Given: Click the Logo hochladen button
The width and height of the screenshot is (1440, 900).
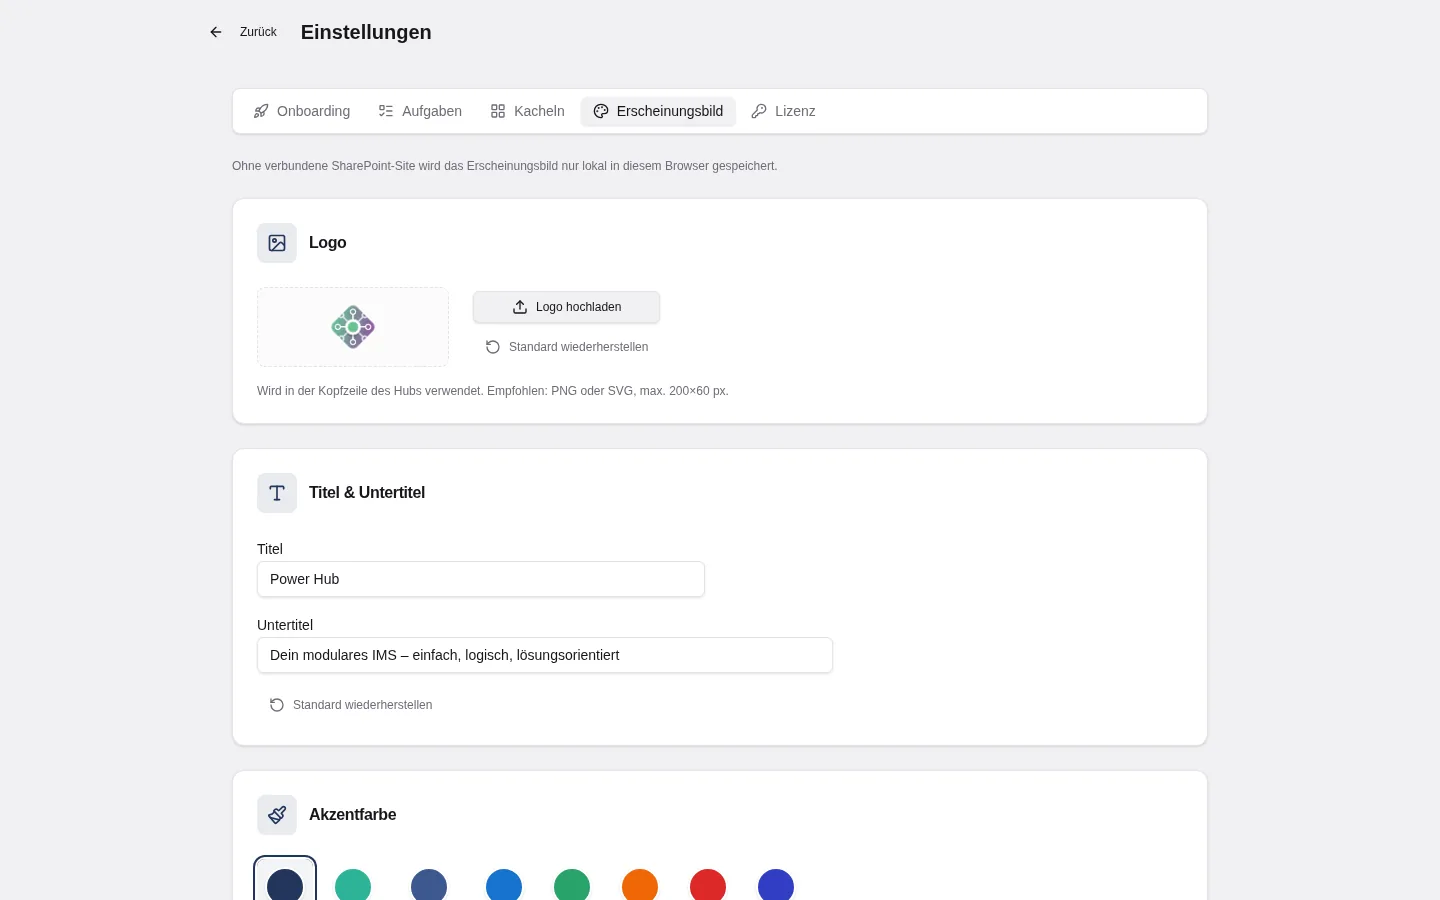Looking at the screenshot, I should coord(566,307).
